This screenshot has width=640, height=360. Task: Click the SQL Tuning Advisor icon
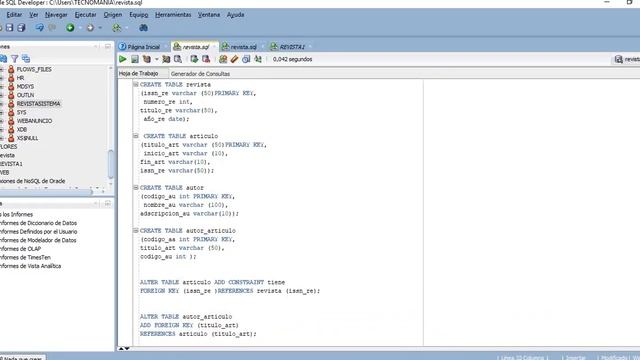178,59
